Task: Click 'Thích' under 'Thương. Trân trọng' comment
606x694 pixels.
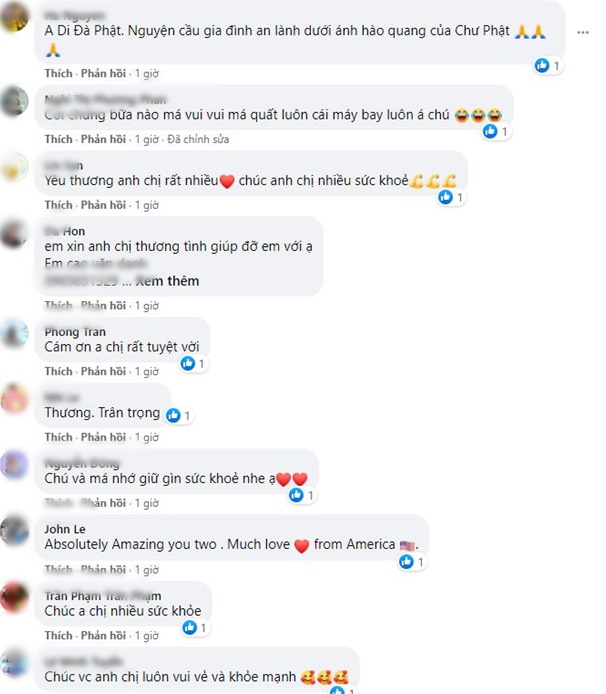Action: [x=58, y=437]
